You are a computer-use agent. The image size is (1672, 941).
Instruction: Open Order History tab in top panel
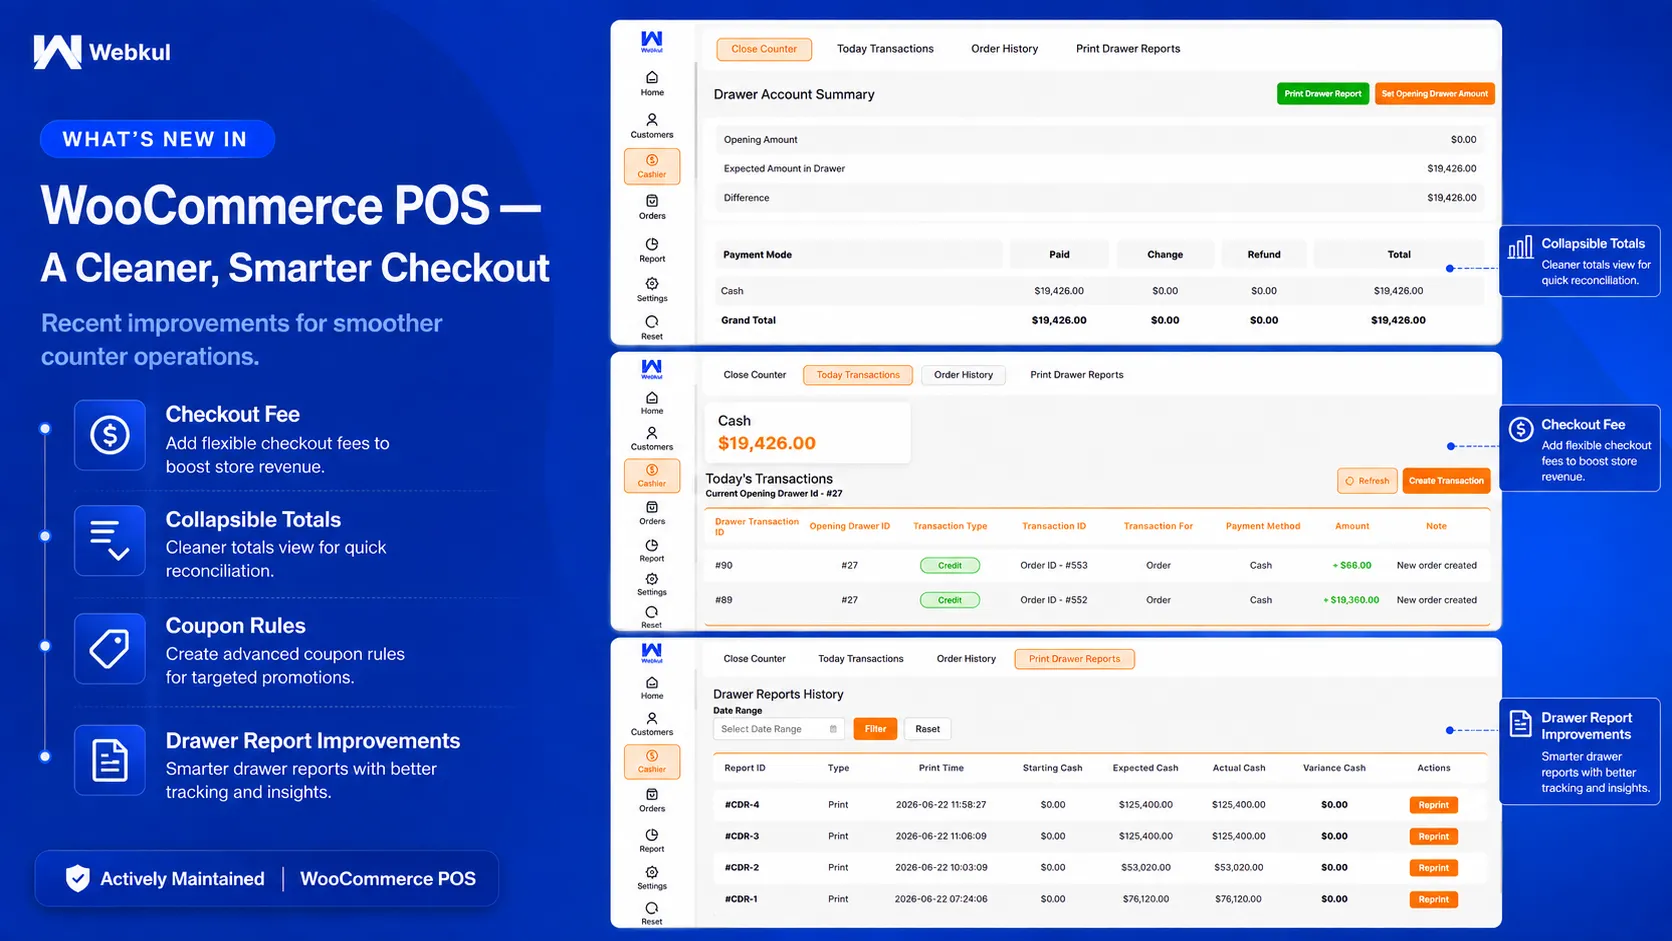(x=1004, y=49)
